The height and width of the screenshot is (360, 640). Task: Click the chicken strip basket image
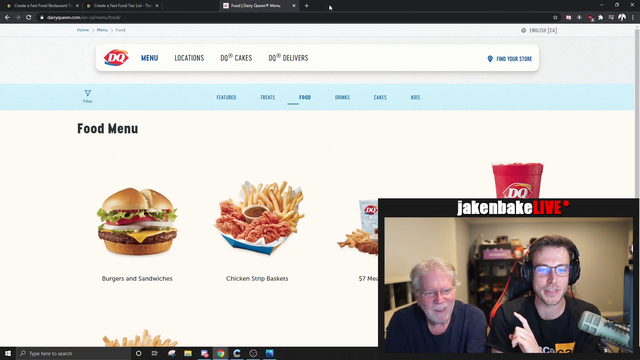(260, 218)
